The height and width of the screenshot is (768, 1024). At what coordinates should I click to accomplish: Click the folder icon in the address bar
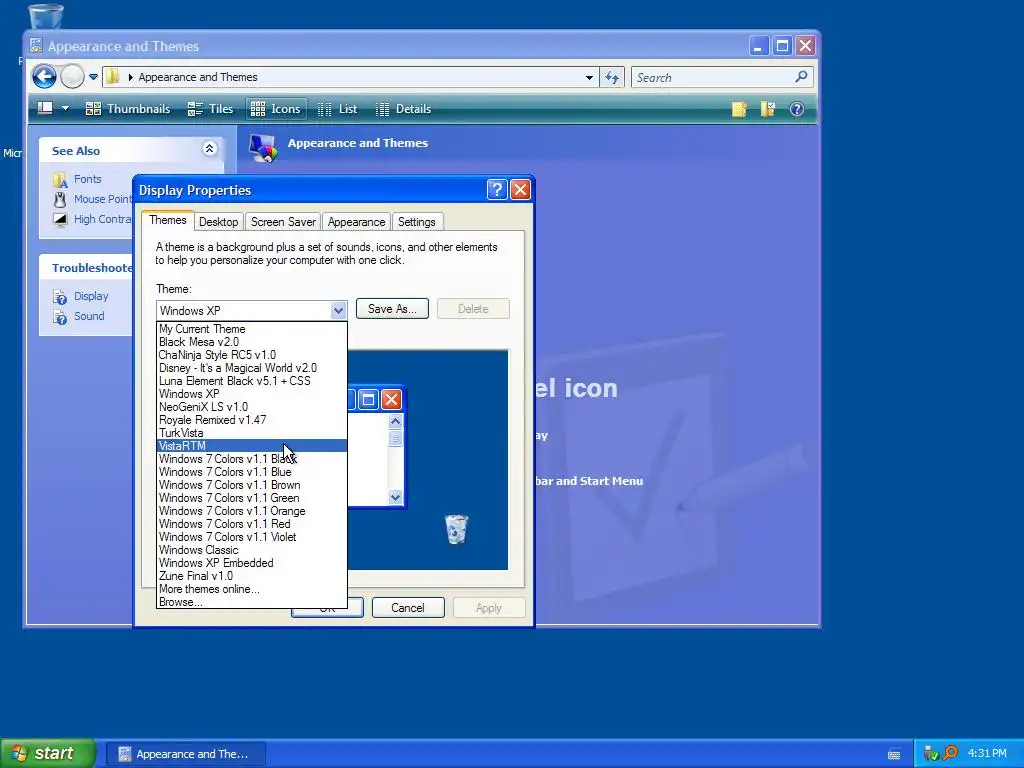pyautogui.click(x=112, y=77)
